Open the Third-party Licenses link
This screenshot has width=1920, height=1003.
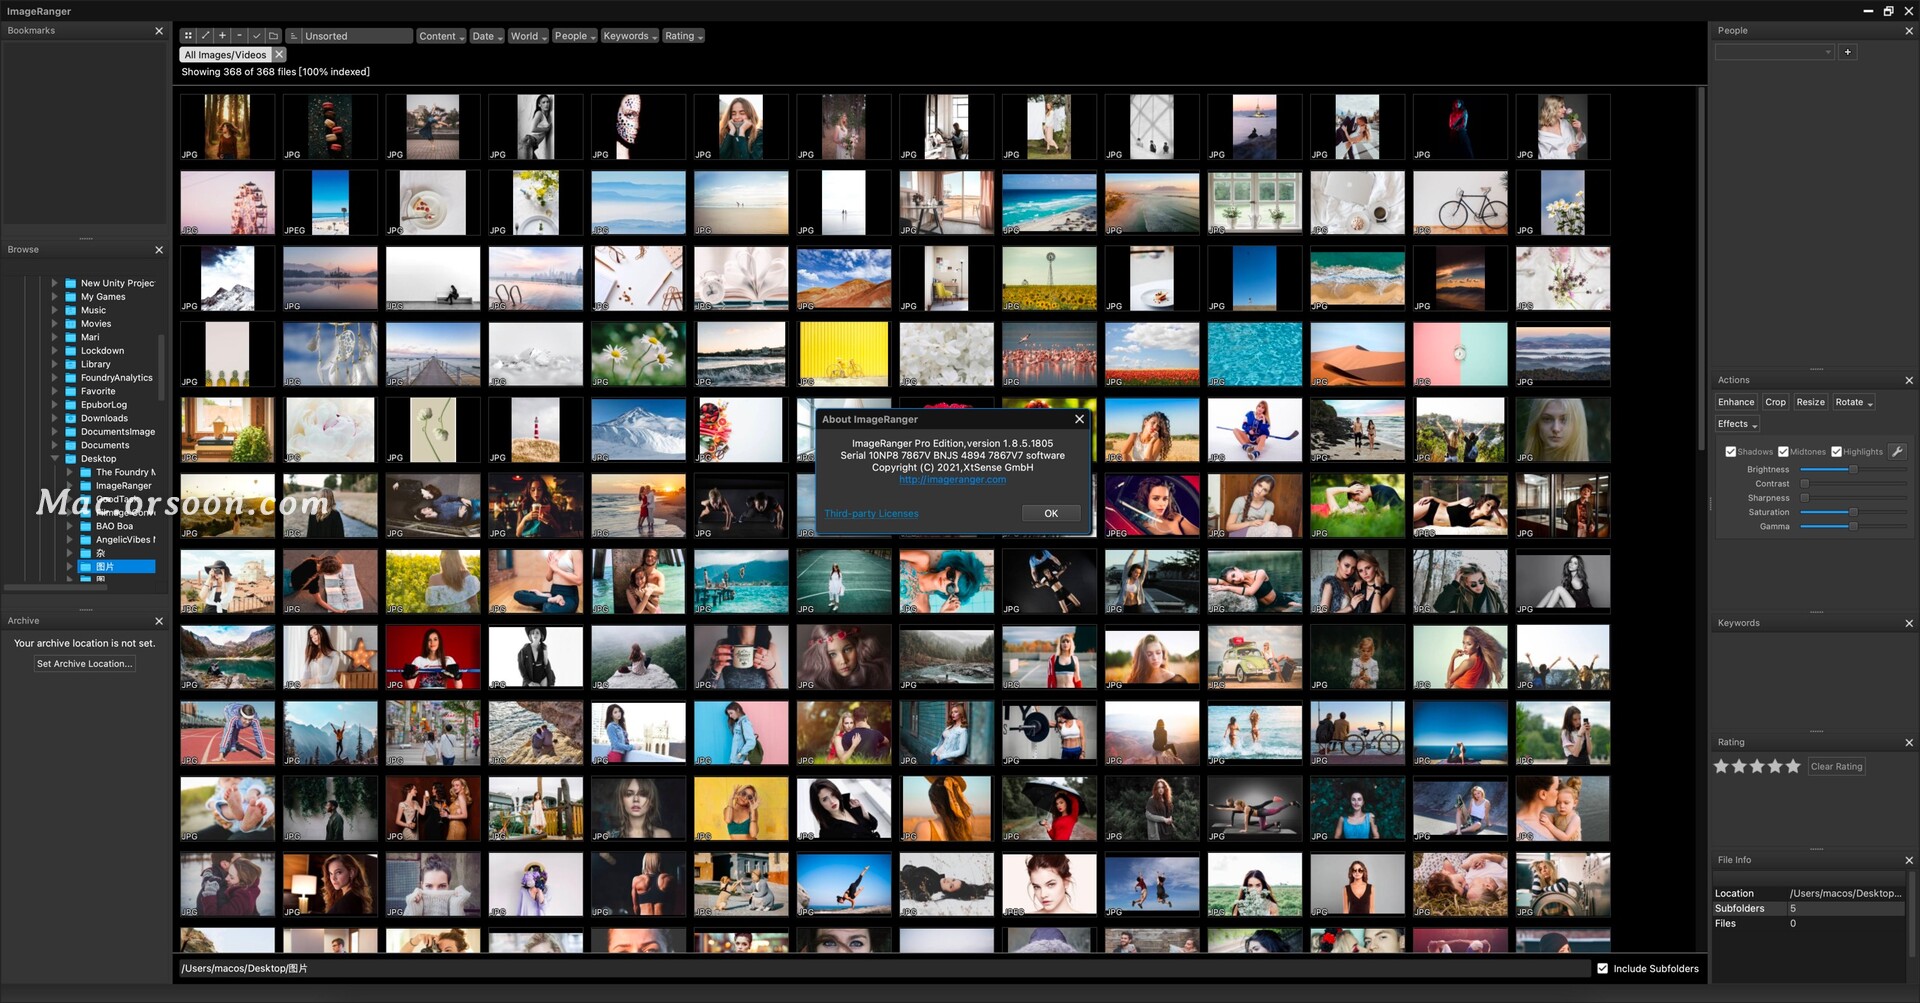pos(871,514)
